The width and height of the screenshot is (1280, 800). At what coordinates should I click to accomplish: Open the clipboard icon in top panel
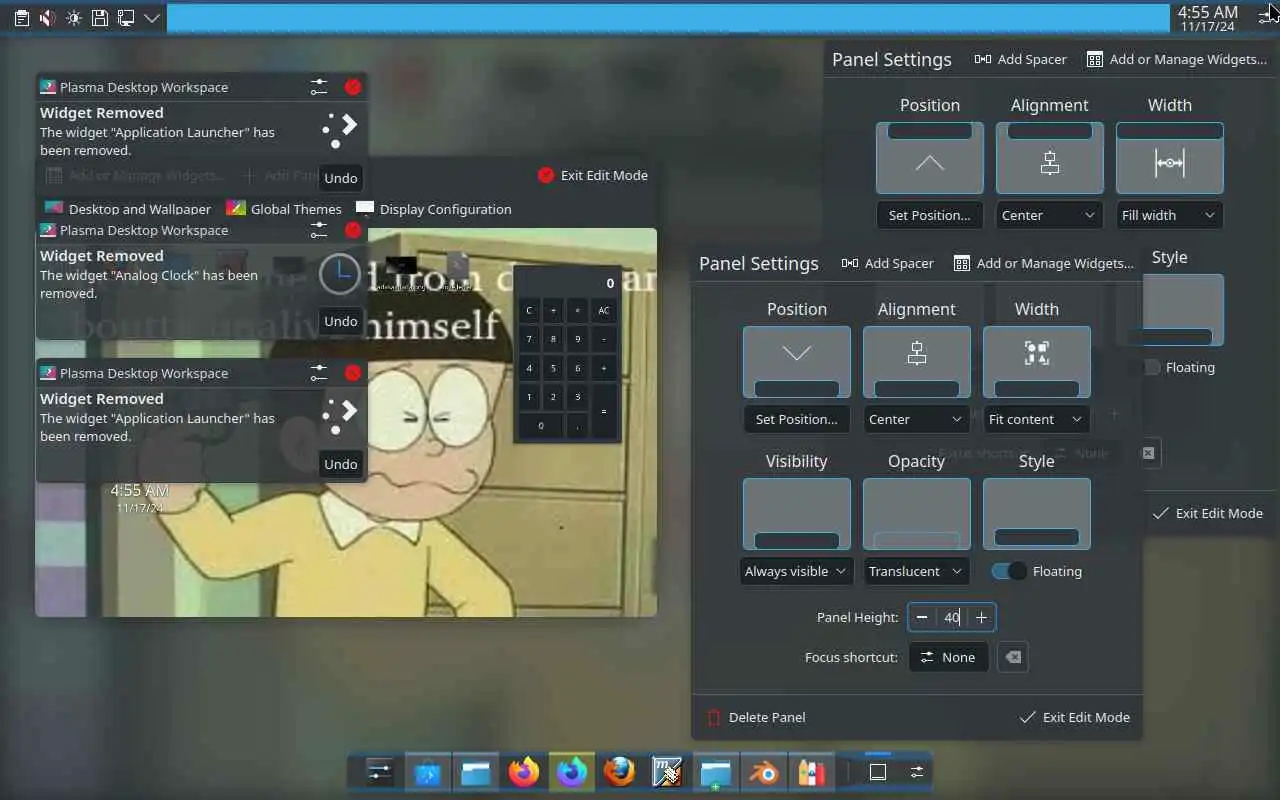point(21,18)
